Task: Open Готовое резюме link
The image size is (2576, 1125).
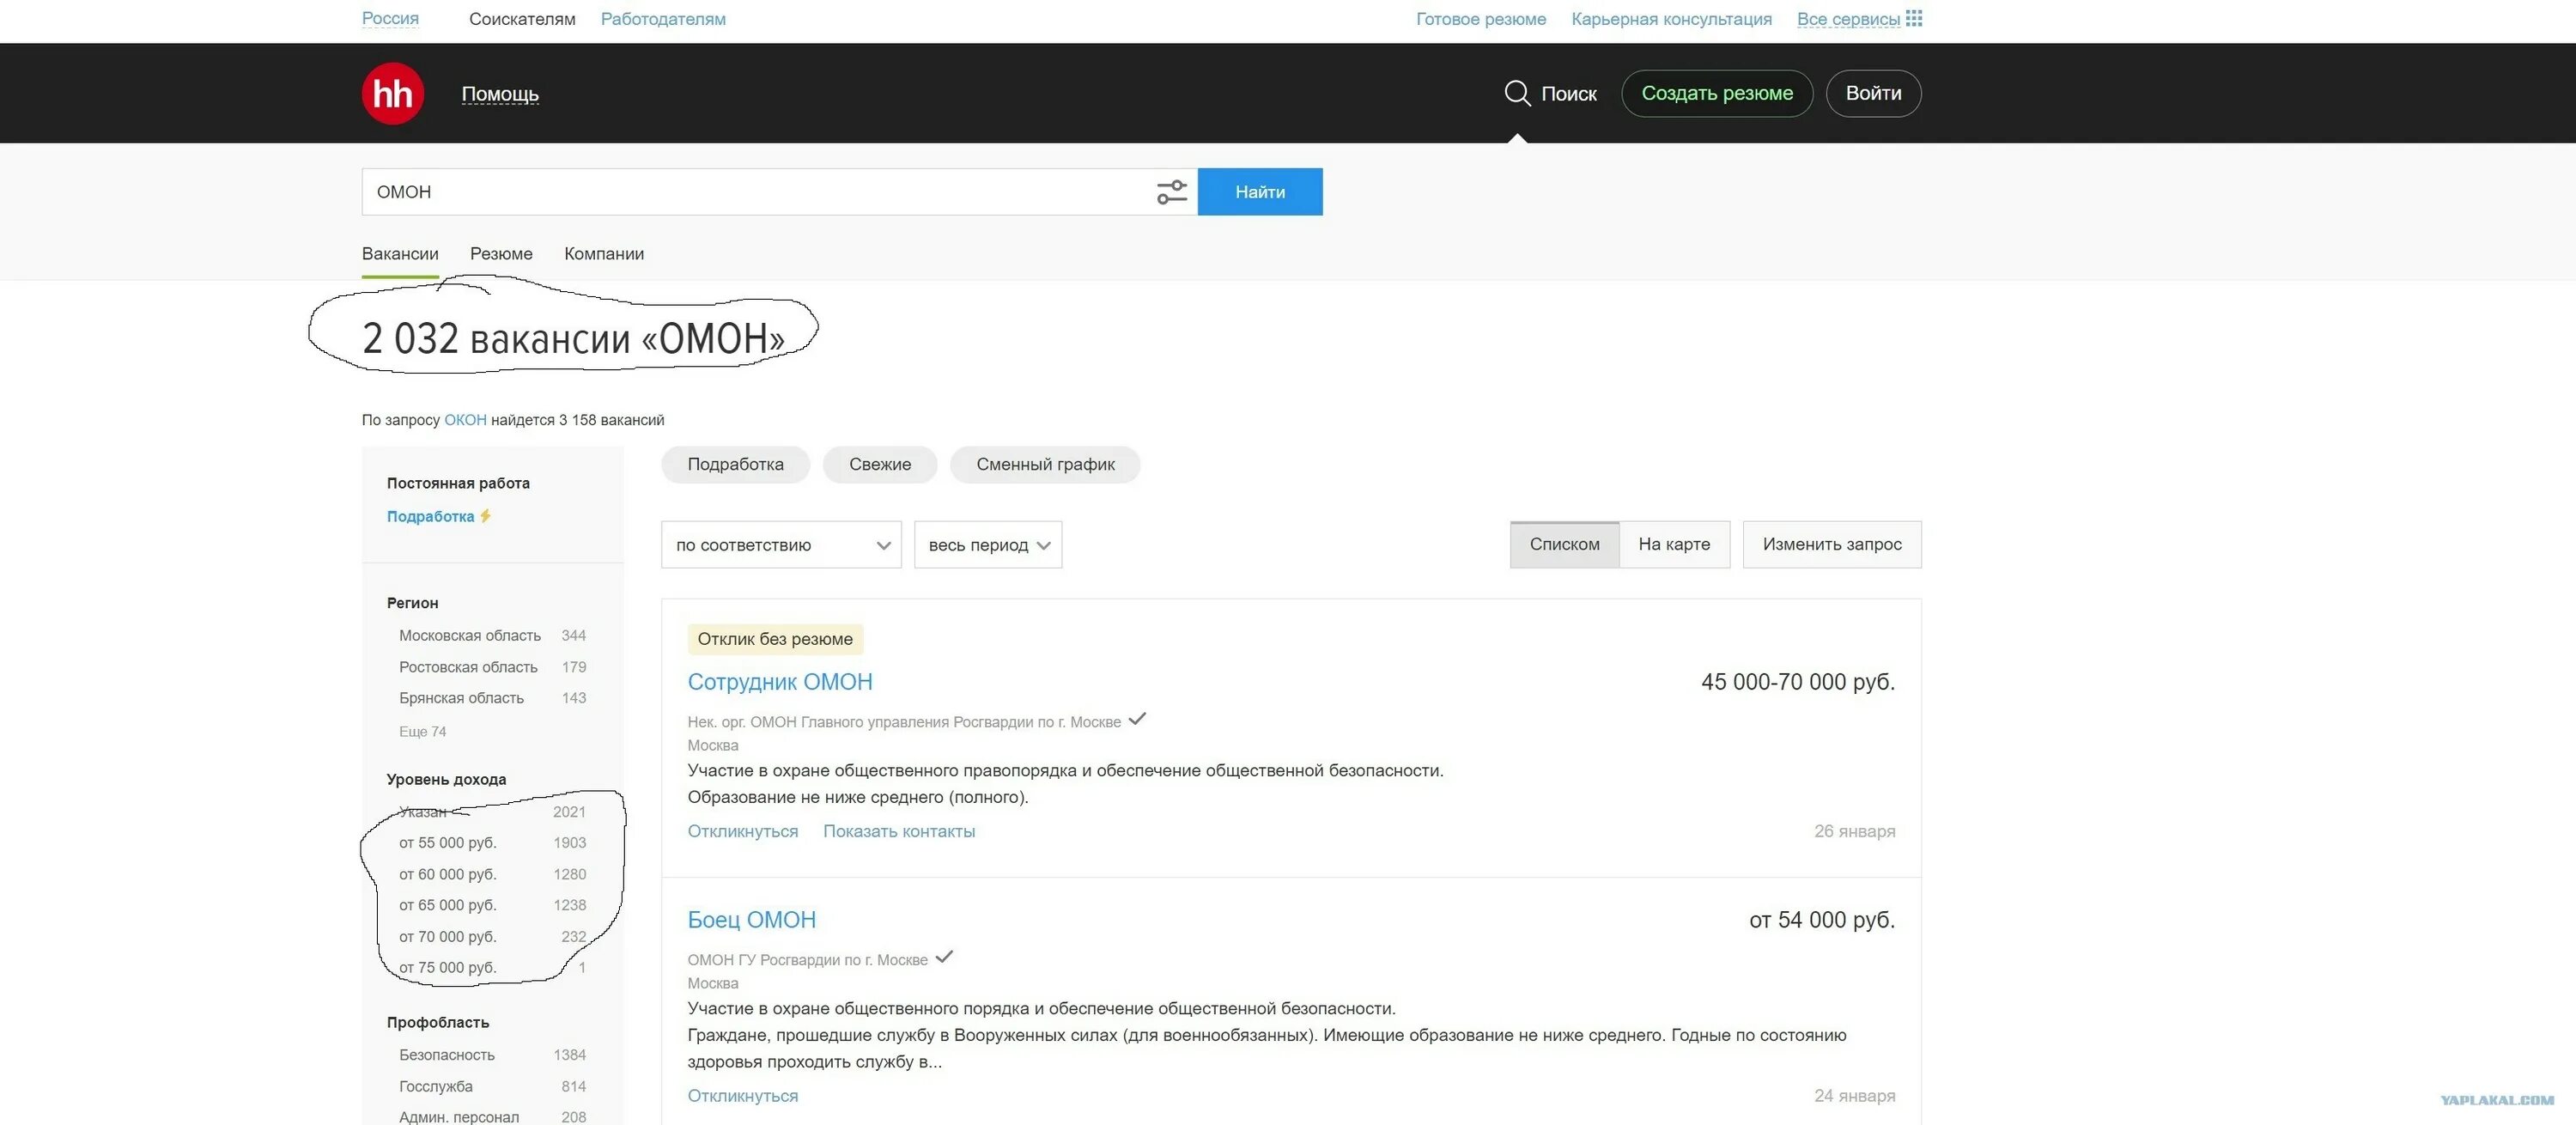Action: (1481, 19)
